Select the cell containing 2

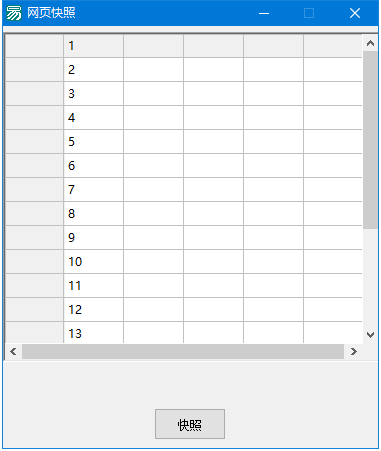(93, 70)
